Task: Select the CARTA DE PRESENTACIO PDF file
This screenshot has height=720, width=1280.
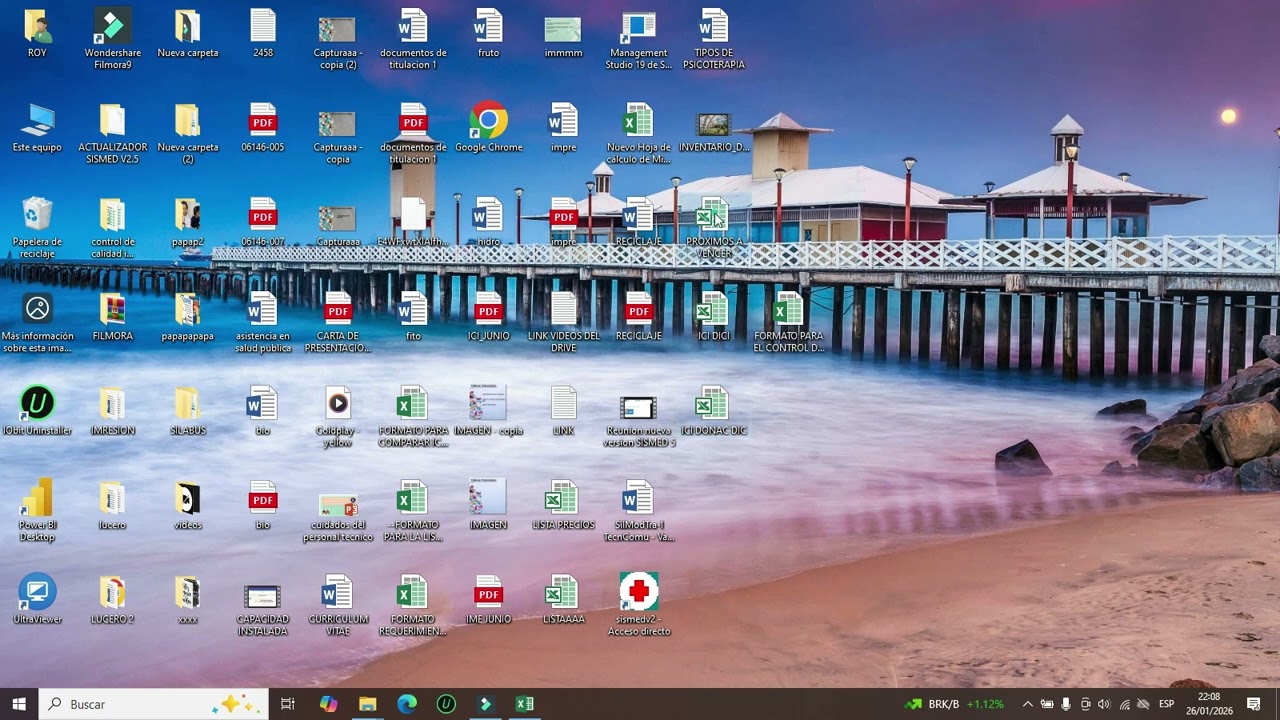Action: pyautogui.click(x=338, y=322)
